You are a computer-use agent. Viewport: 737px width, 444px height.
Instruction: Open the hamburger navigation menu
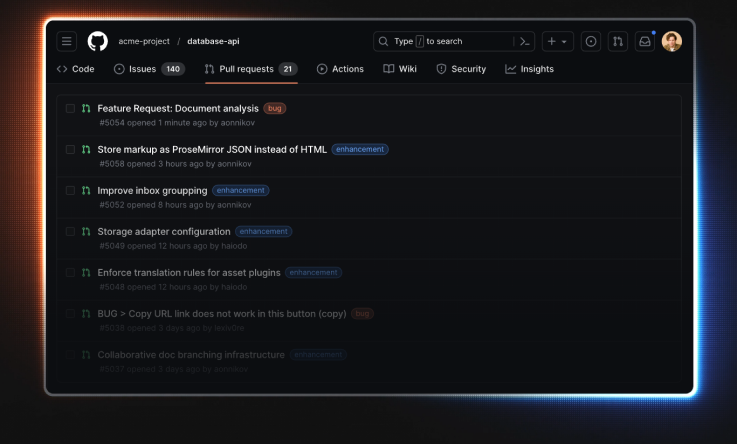coord(67,41)
